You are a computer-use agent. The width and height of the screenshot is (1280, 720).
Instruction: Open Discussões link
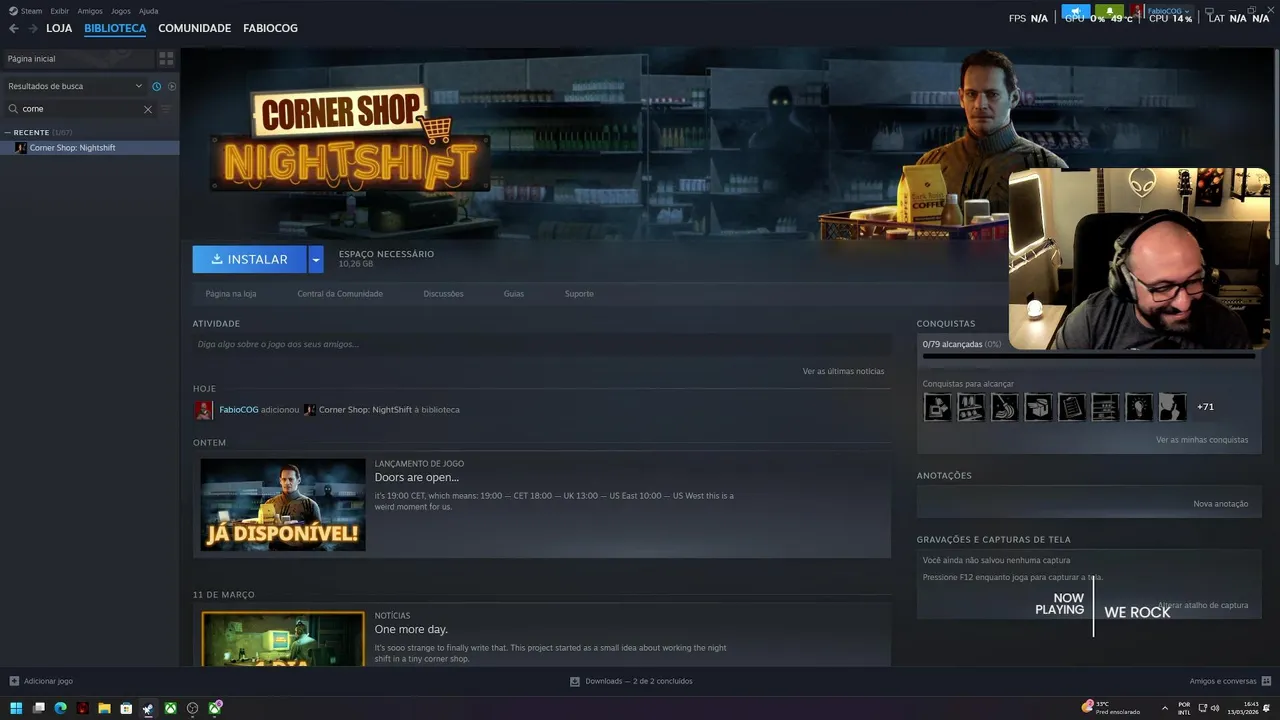pyautogui.click(x=443, y=294)
